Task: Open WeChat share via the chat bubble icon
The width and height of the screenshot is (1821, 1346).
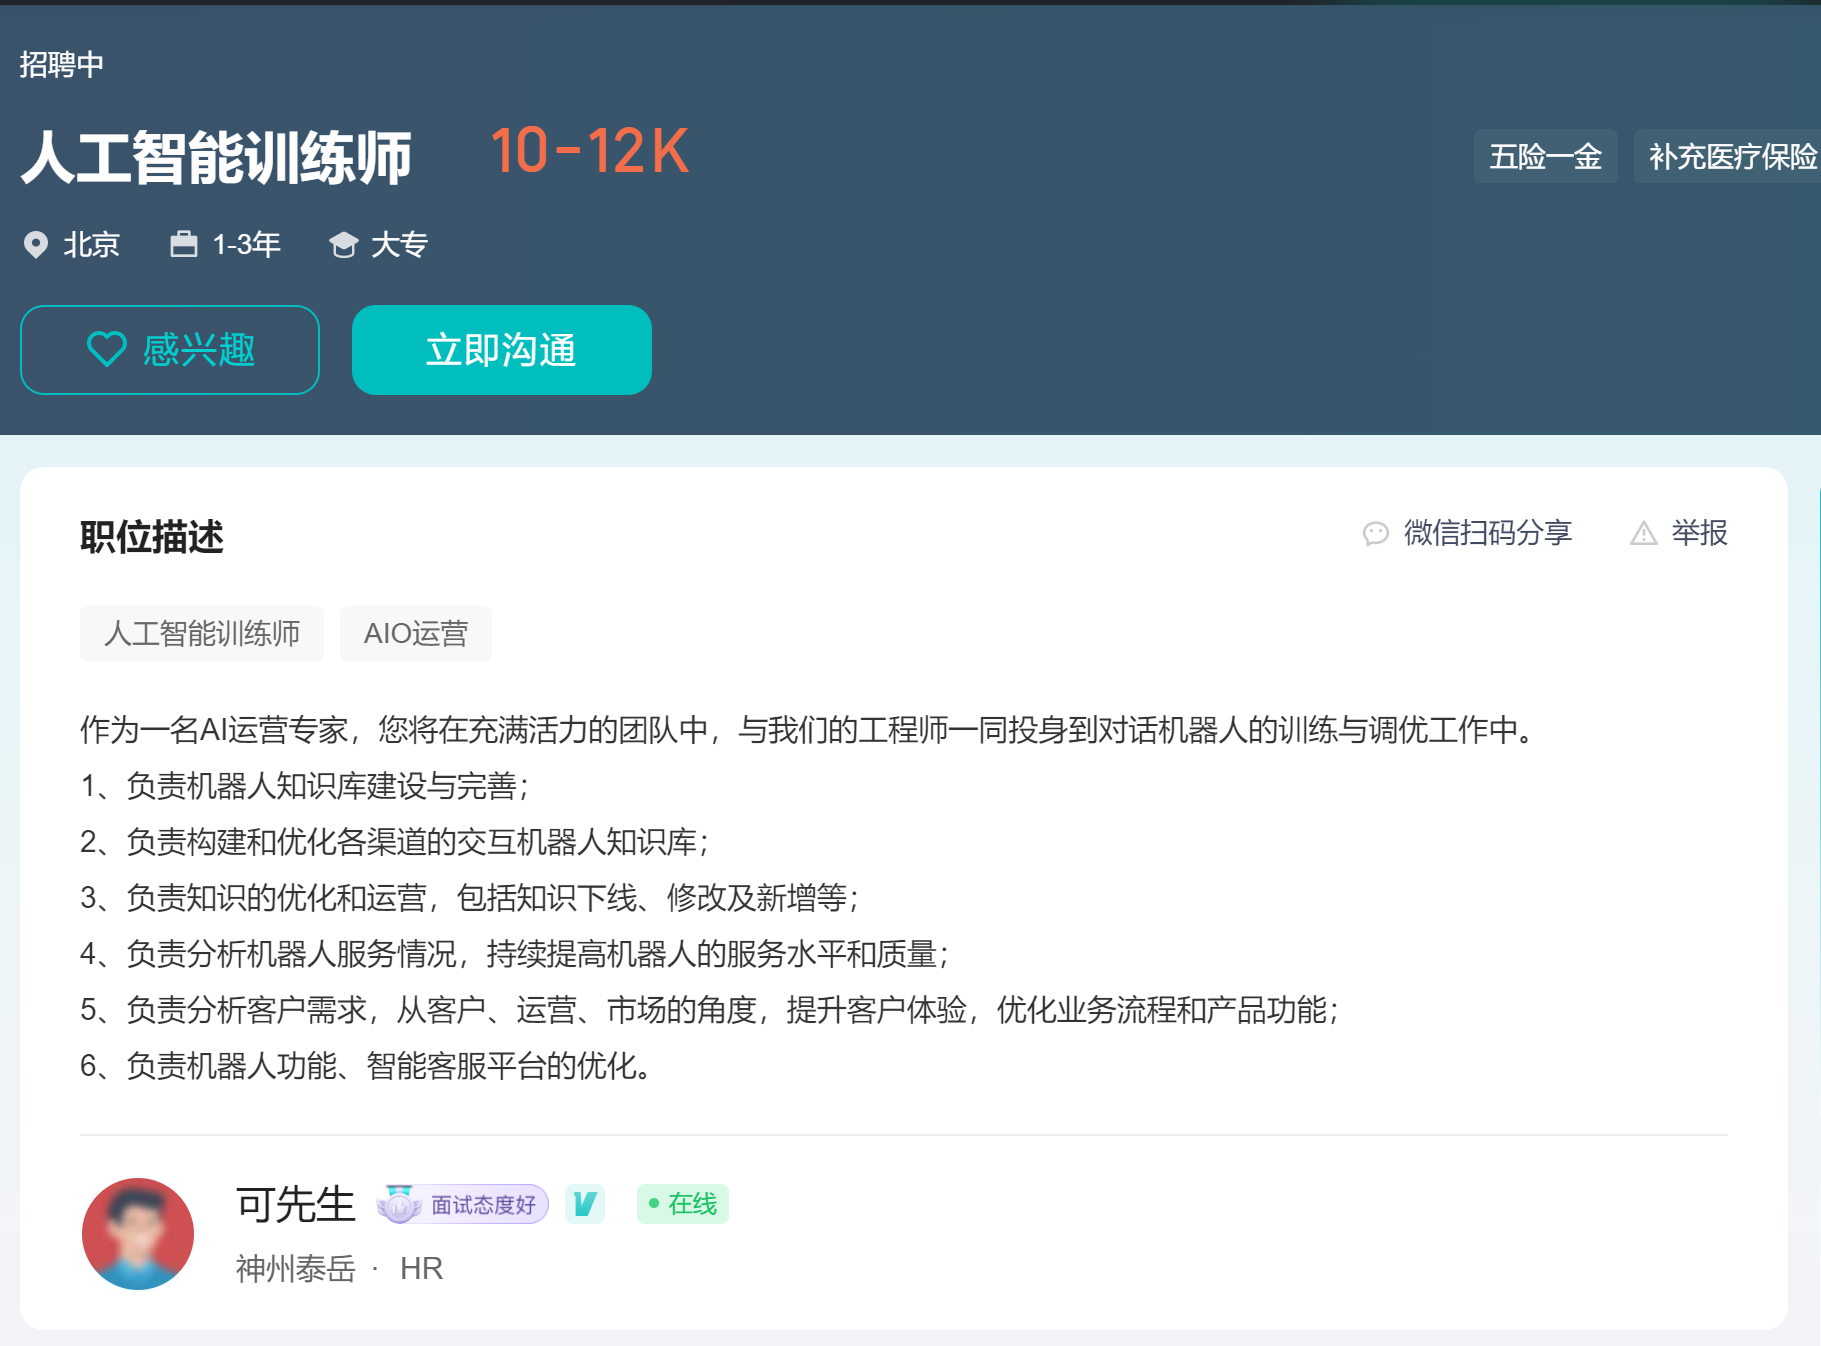Action: [1377, 533]
